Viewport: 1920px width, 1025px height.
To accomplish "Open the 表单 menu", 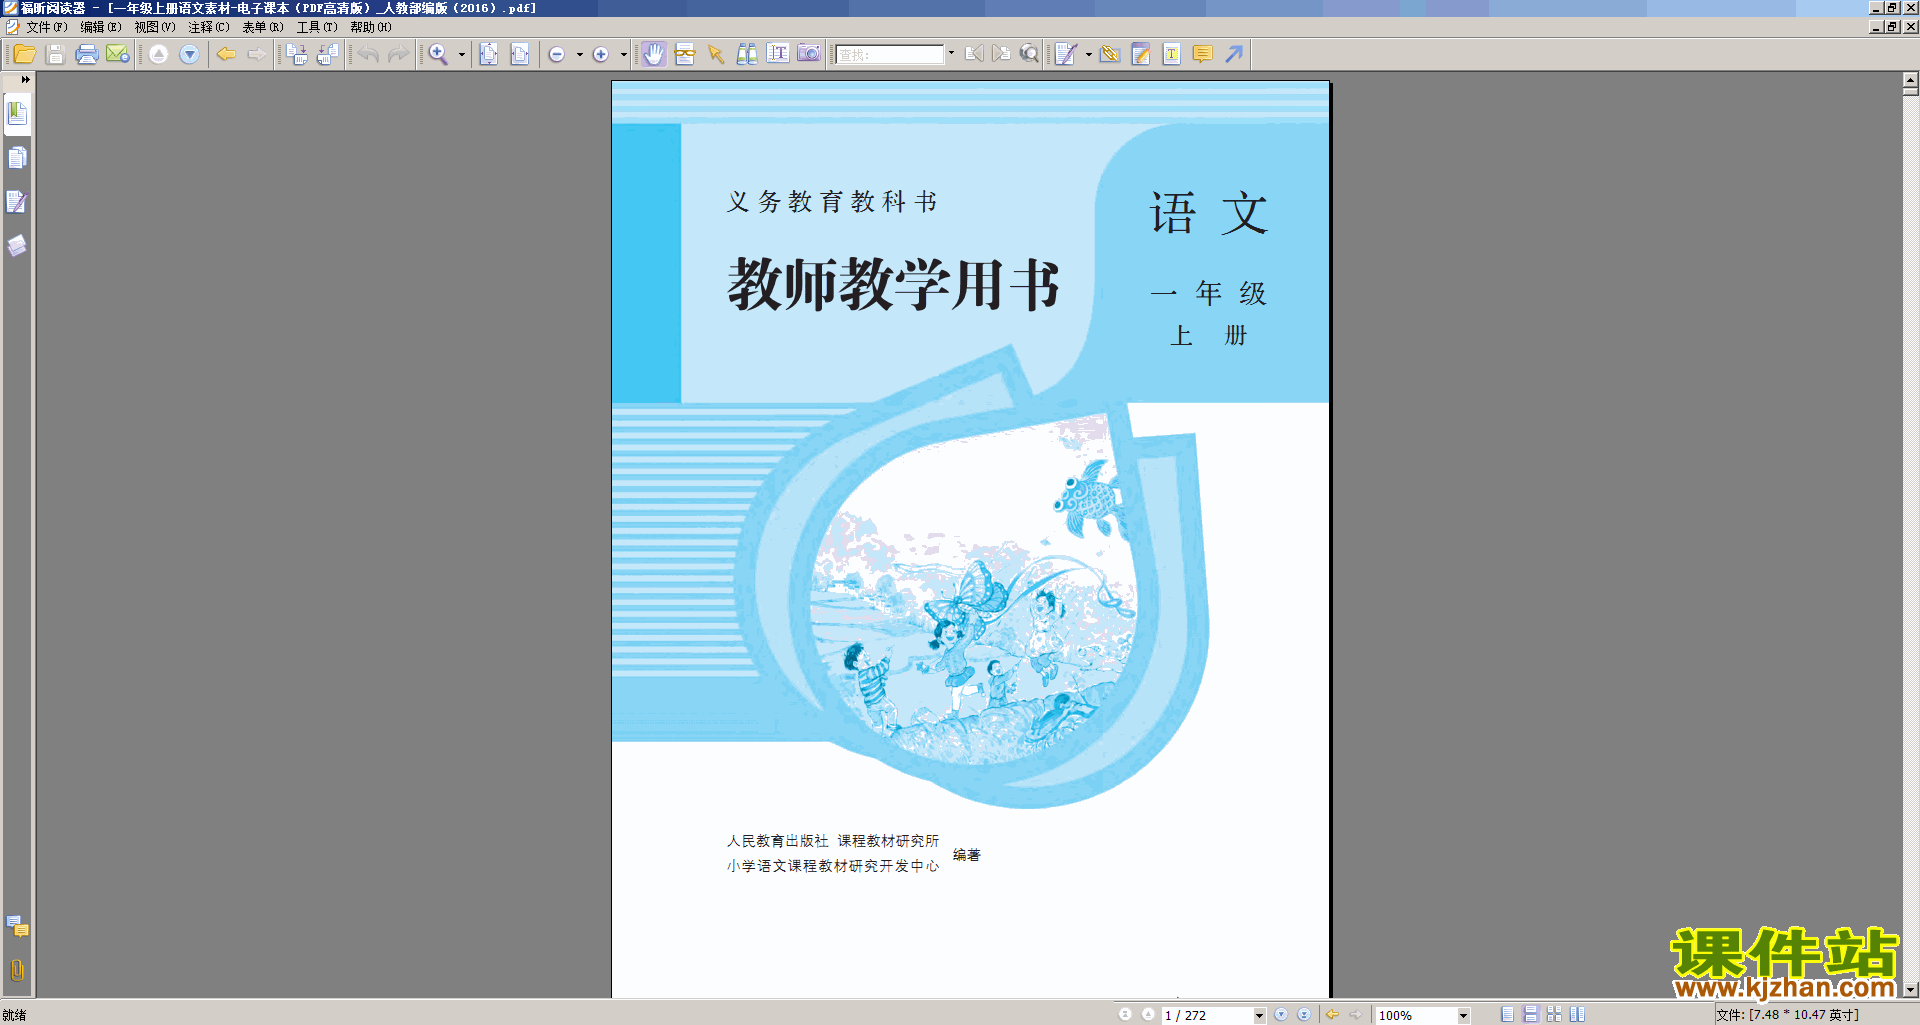I will [263, 27].
